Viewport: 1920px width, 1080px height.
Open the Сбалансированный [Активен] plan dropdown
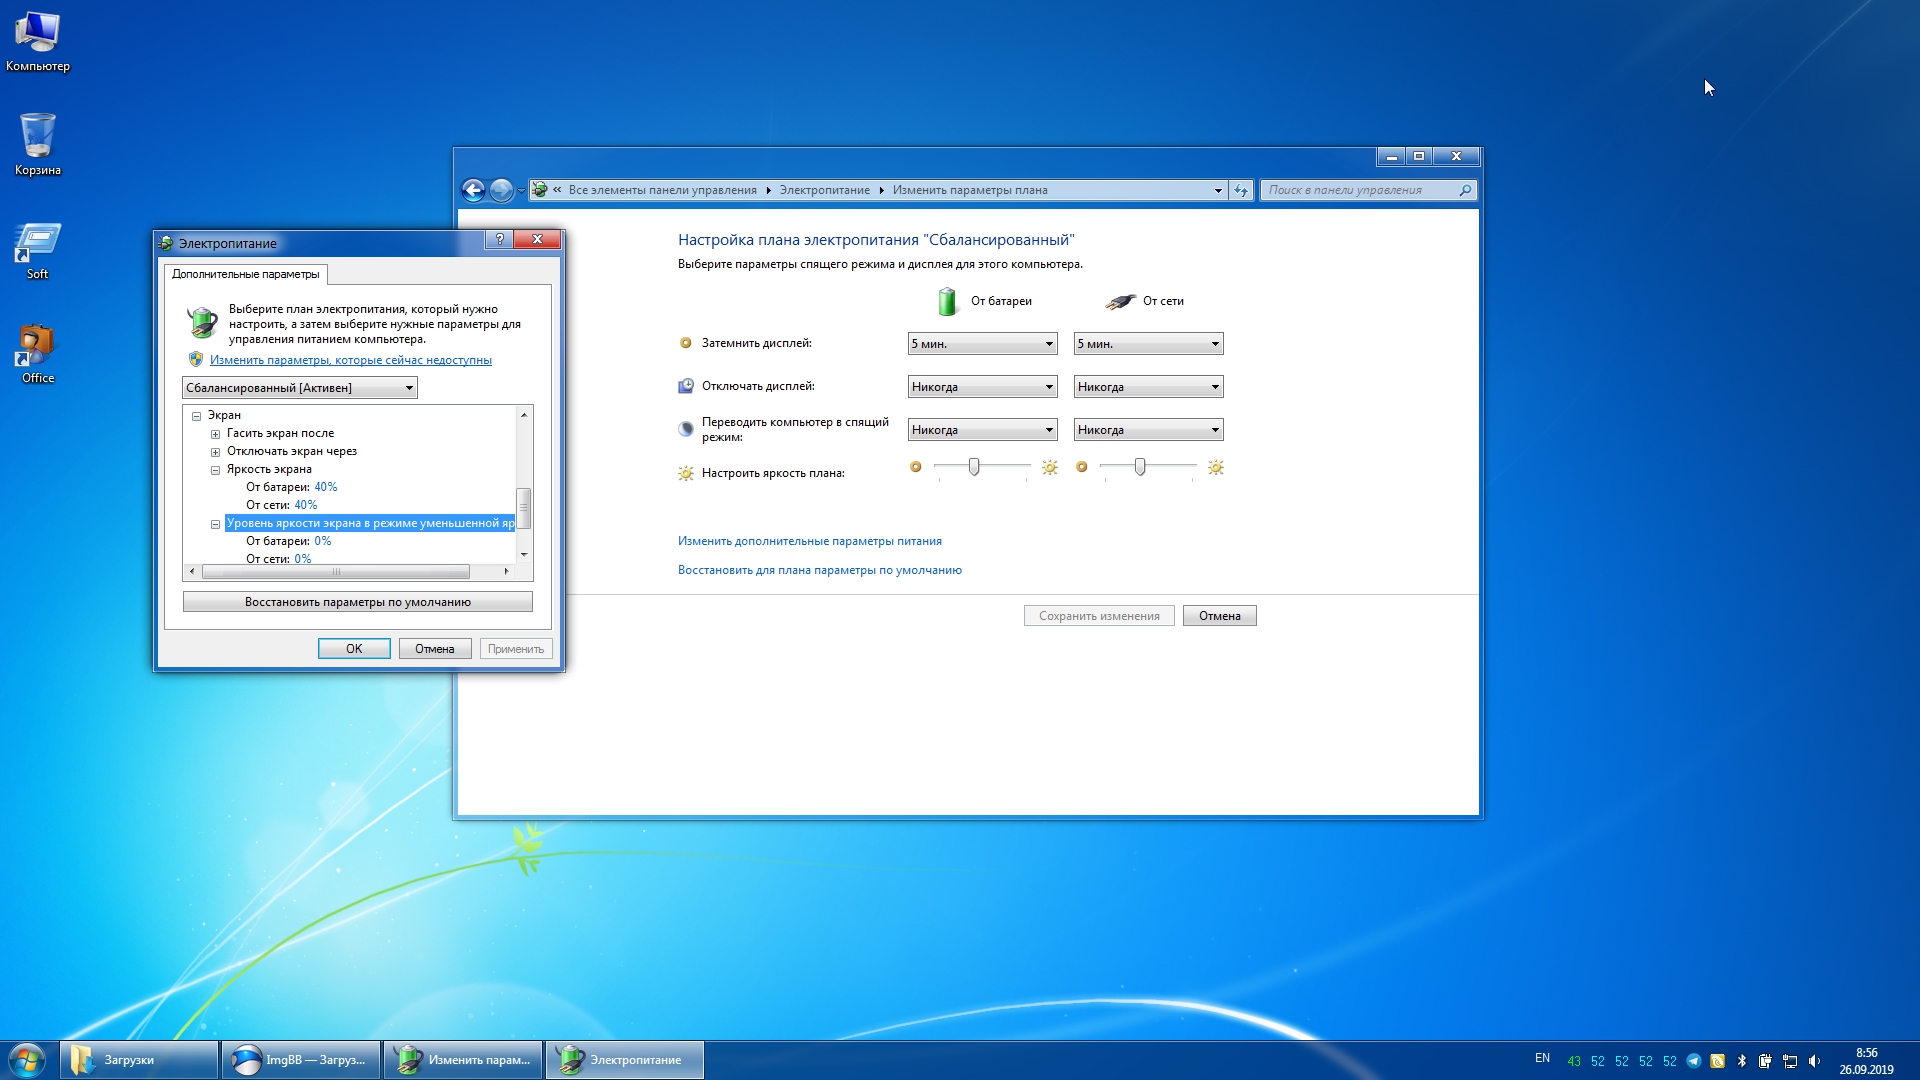tap(300, 388)
